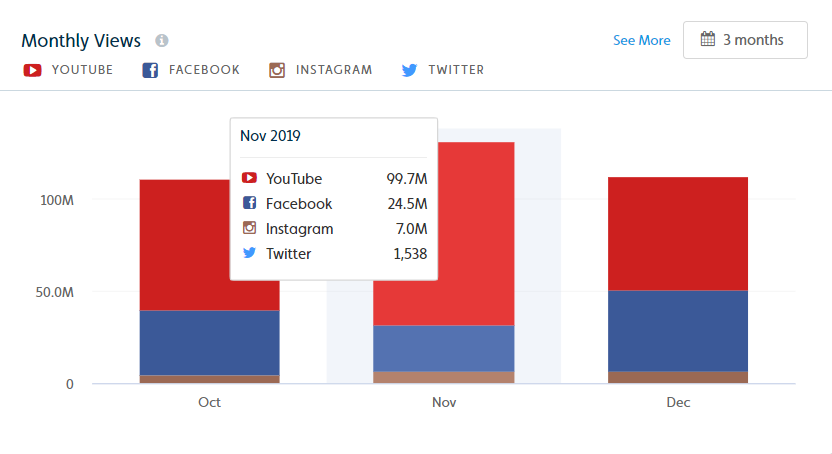Click the Facebook legend icon
The image size is (832, 454).
point(150,70)
